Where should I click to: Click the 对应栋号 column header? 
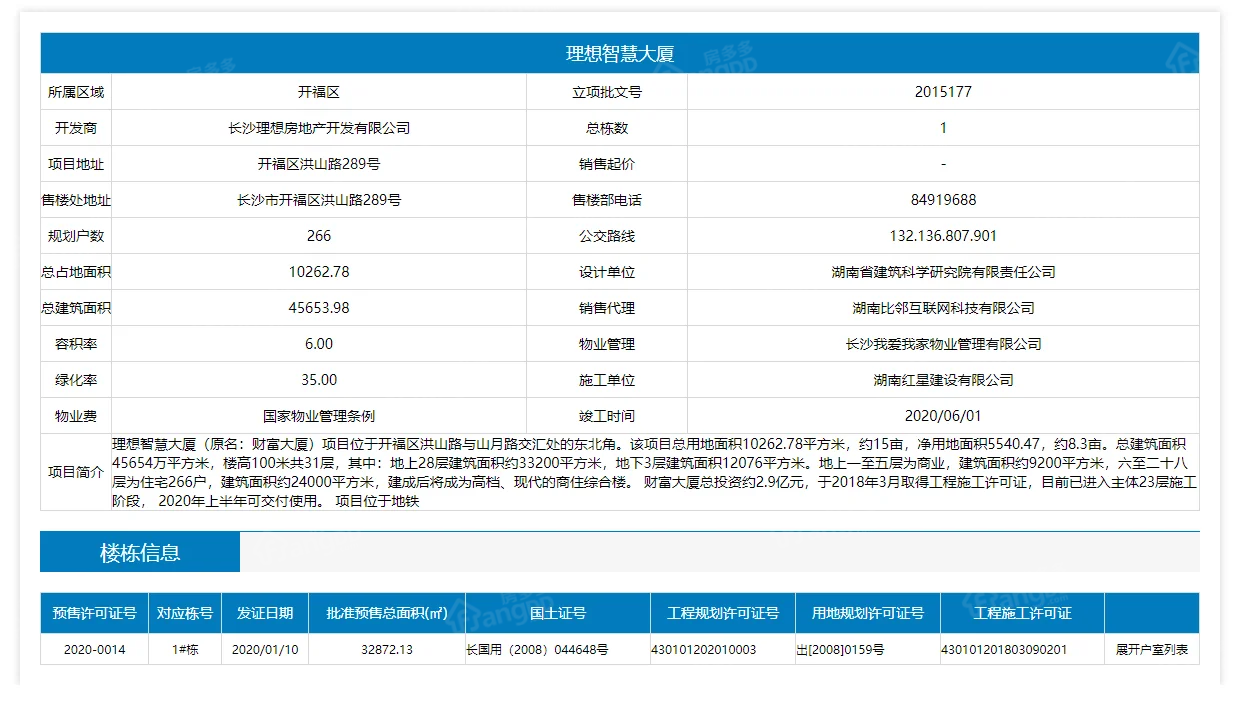(x=185, y=613)
